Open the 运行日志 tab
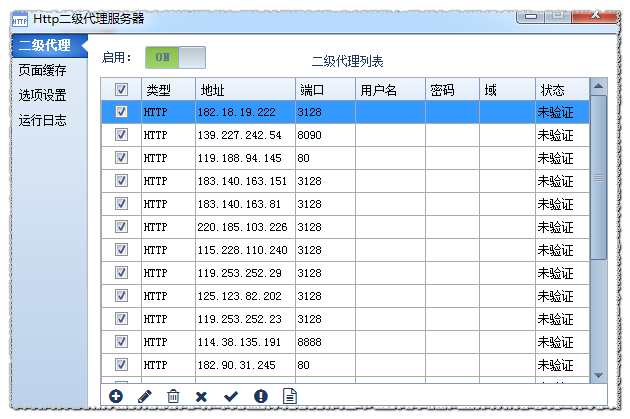 point(43,120)
